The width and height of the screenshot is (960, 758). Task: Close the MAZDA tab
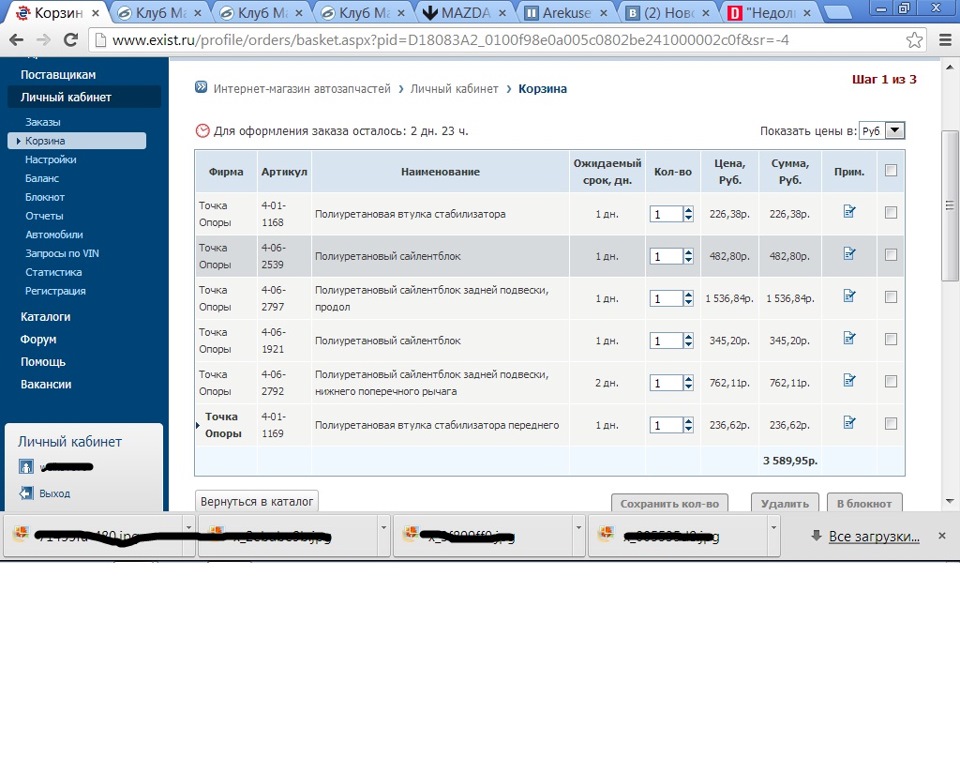[x=502, y=13]
